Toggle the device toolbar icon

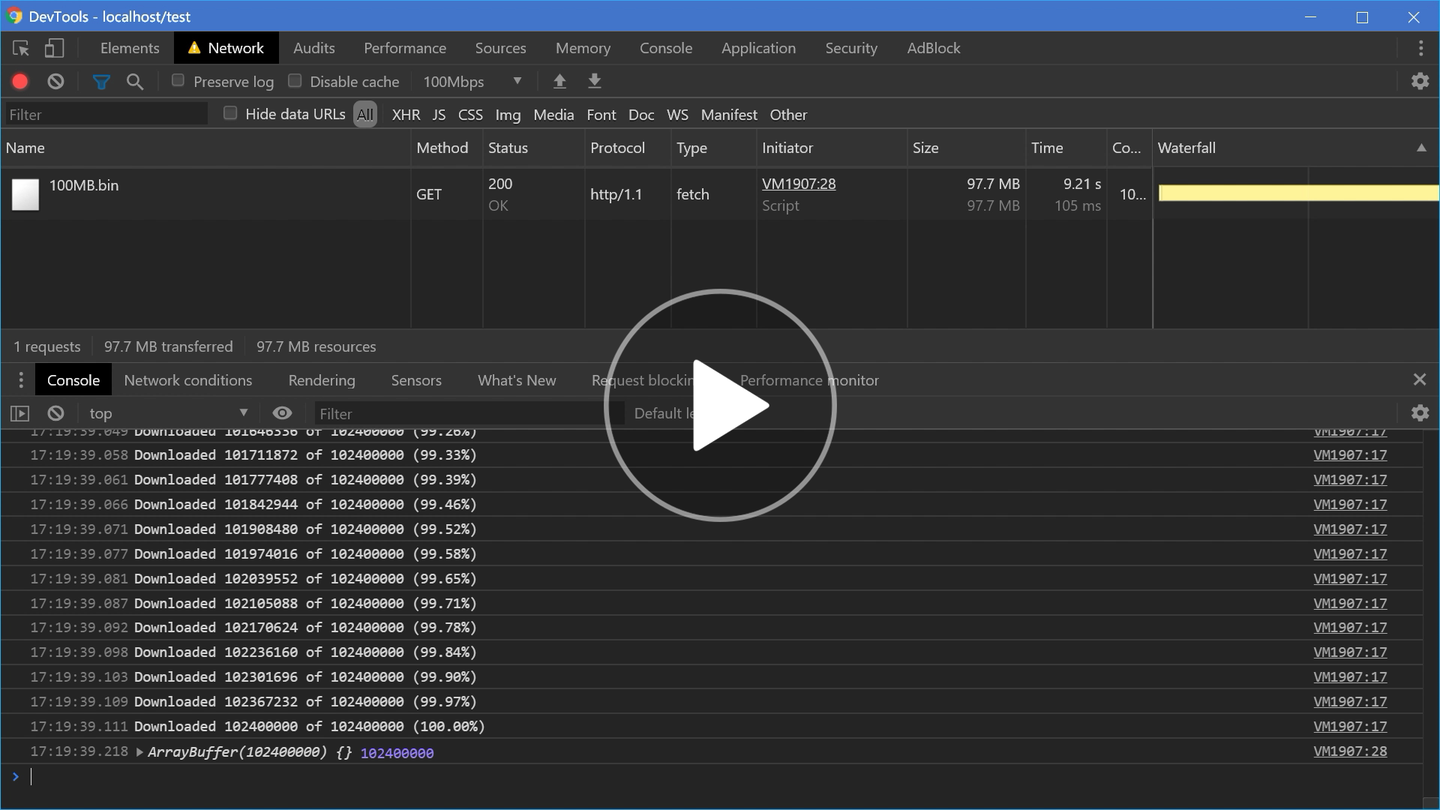click(54, 47)
